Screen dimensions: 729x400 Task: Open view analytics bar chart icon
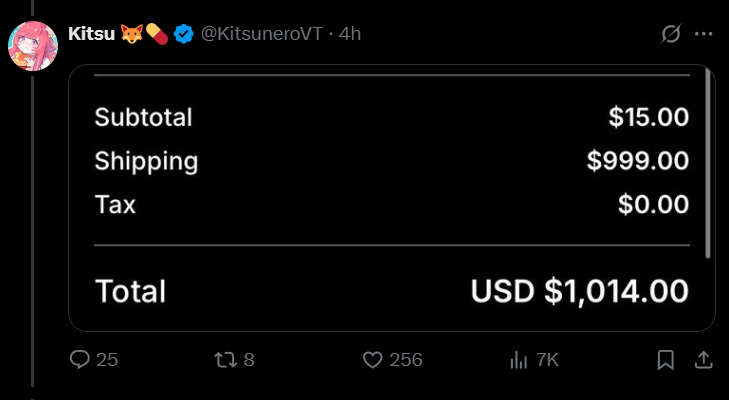click(x=519, y=360)
